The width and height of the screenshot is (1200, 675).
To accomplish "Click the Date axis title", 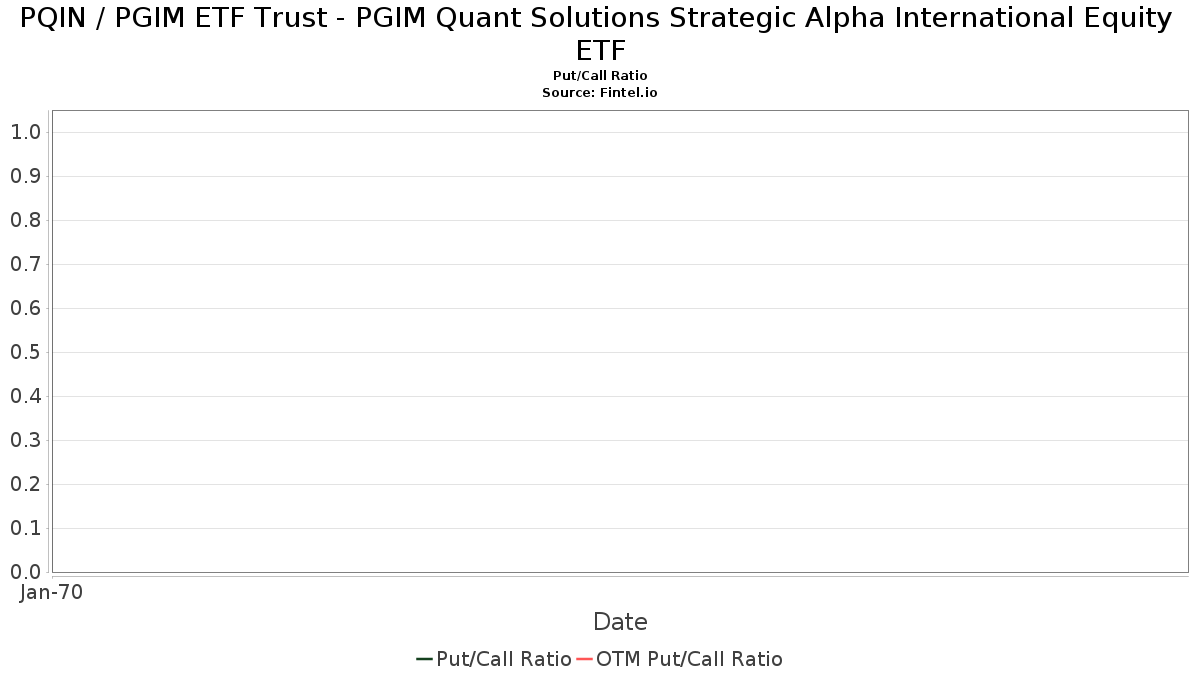I will click(x=620, y=622).
